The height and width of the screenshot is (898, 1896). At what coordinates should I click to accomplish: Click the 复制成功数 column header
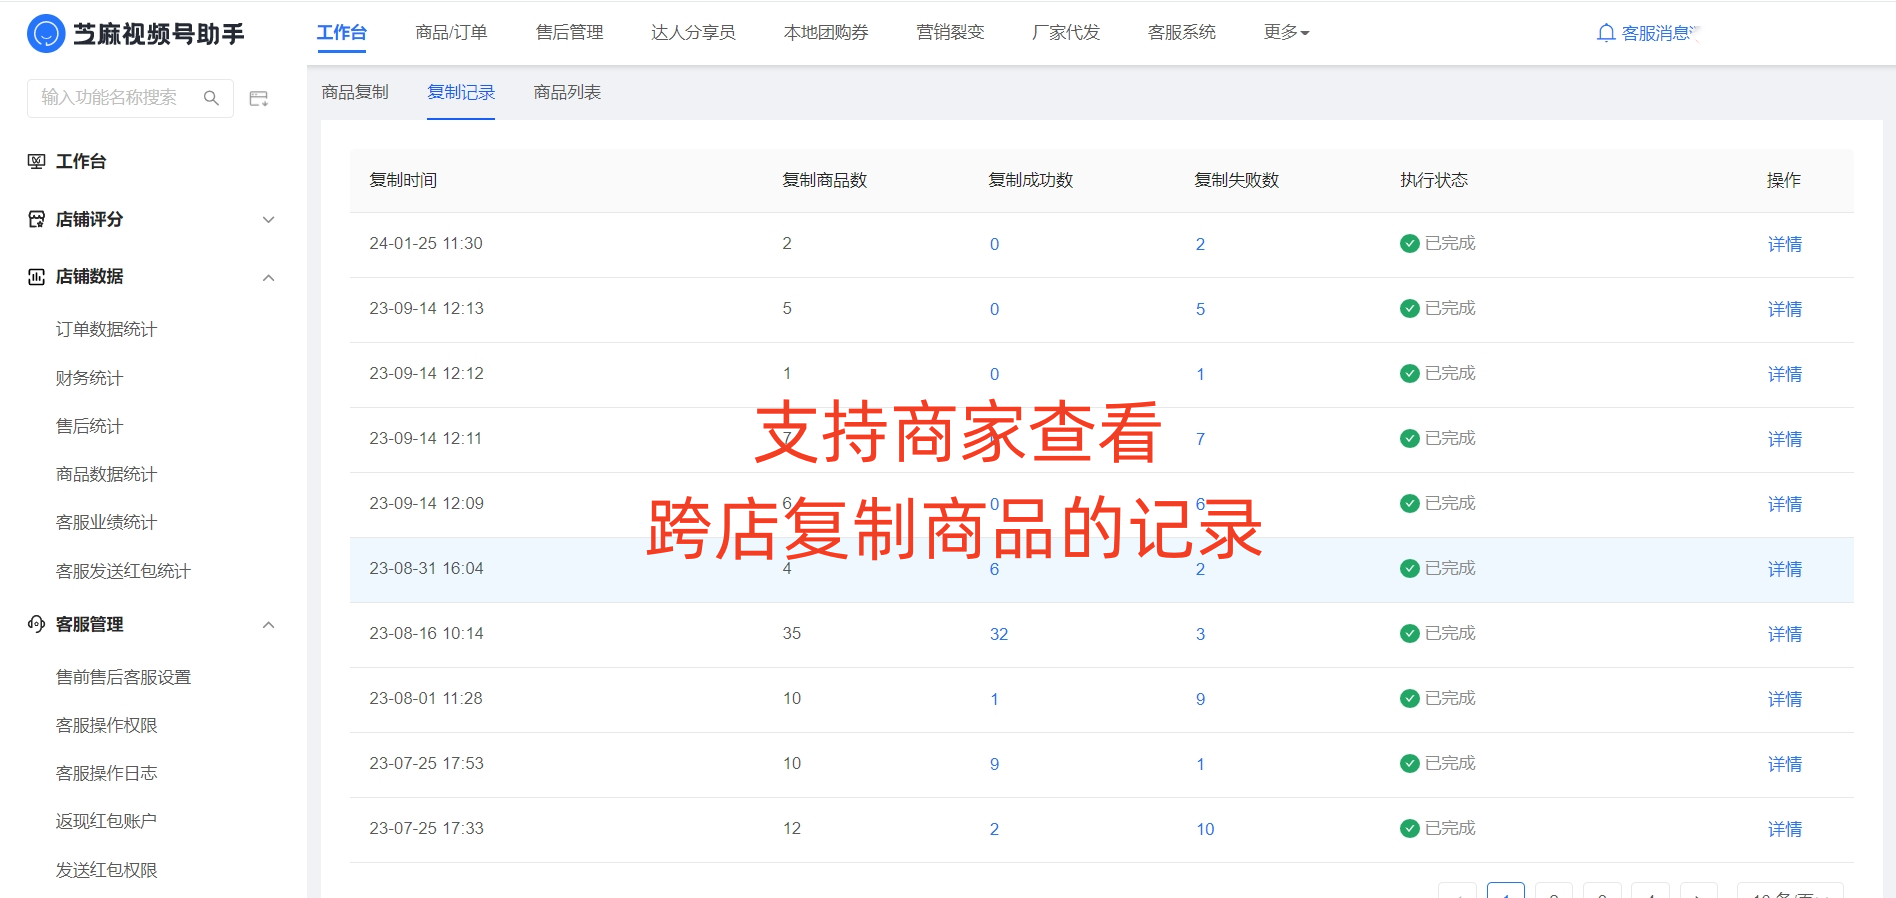[x=1030, y=180]
